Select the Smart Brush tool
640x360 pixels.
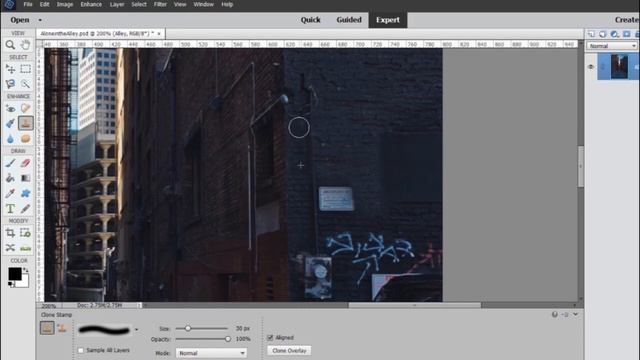(x=10, y=123)
